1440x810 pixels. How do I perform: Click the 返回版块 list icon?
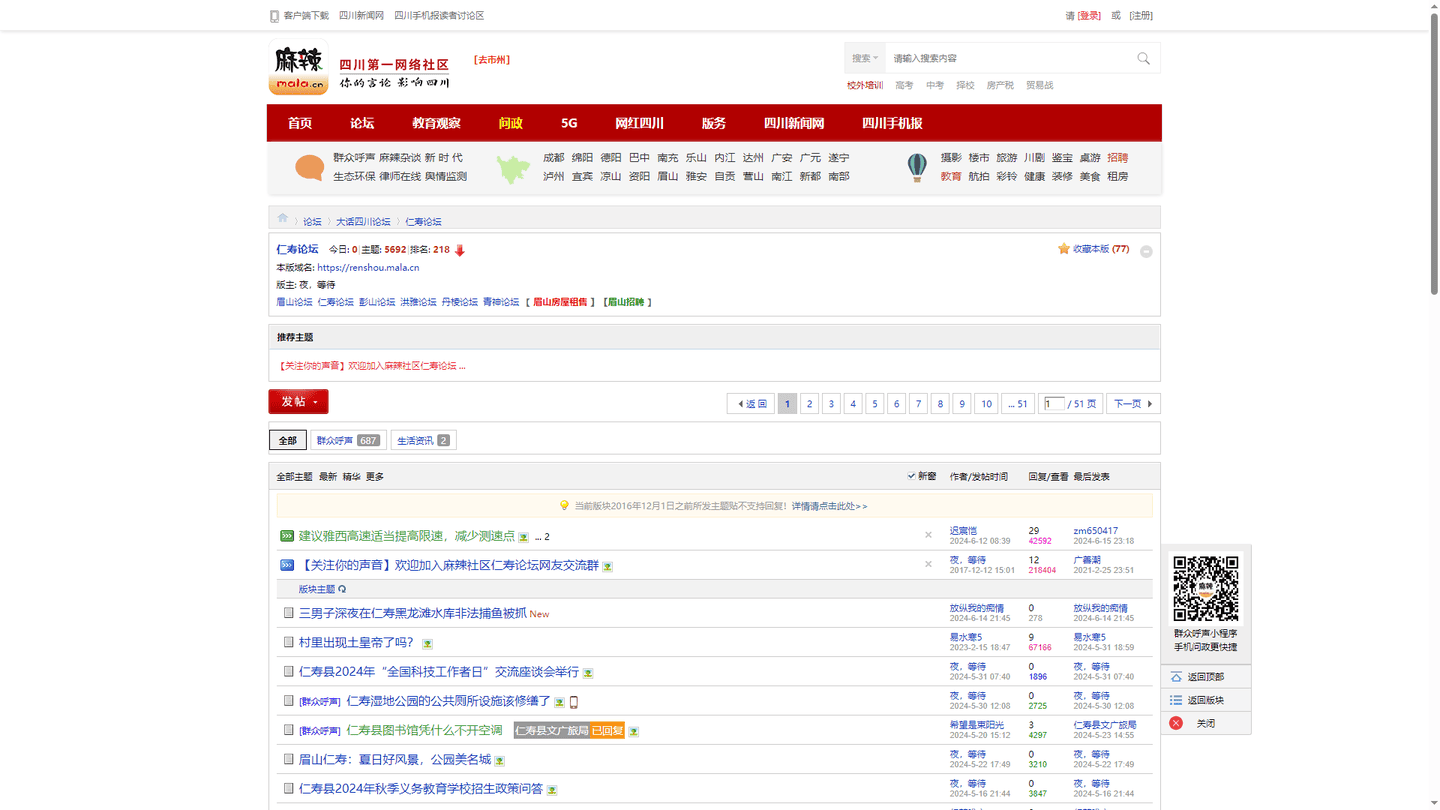[1176, 700]
